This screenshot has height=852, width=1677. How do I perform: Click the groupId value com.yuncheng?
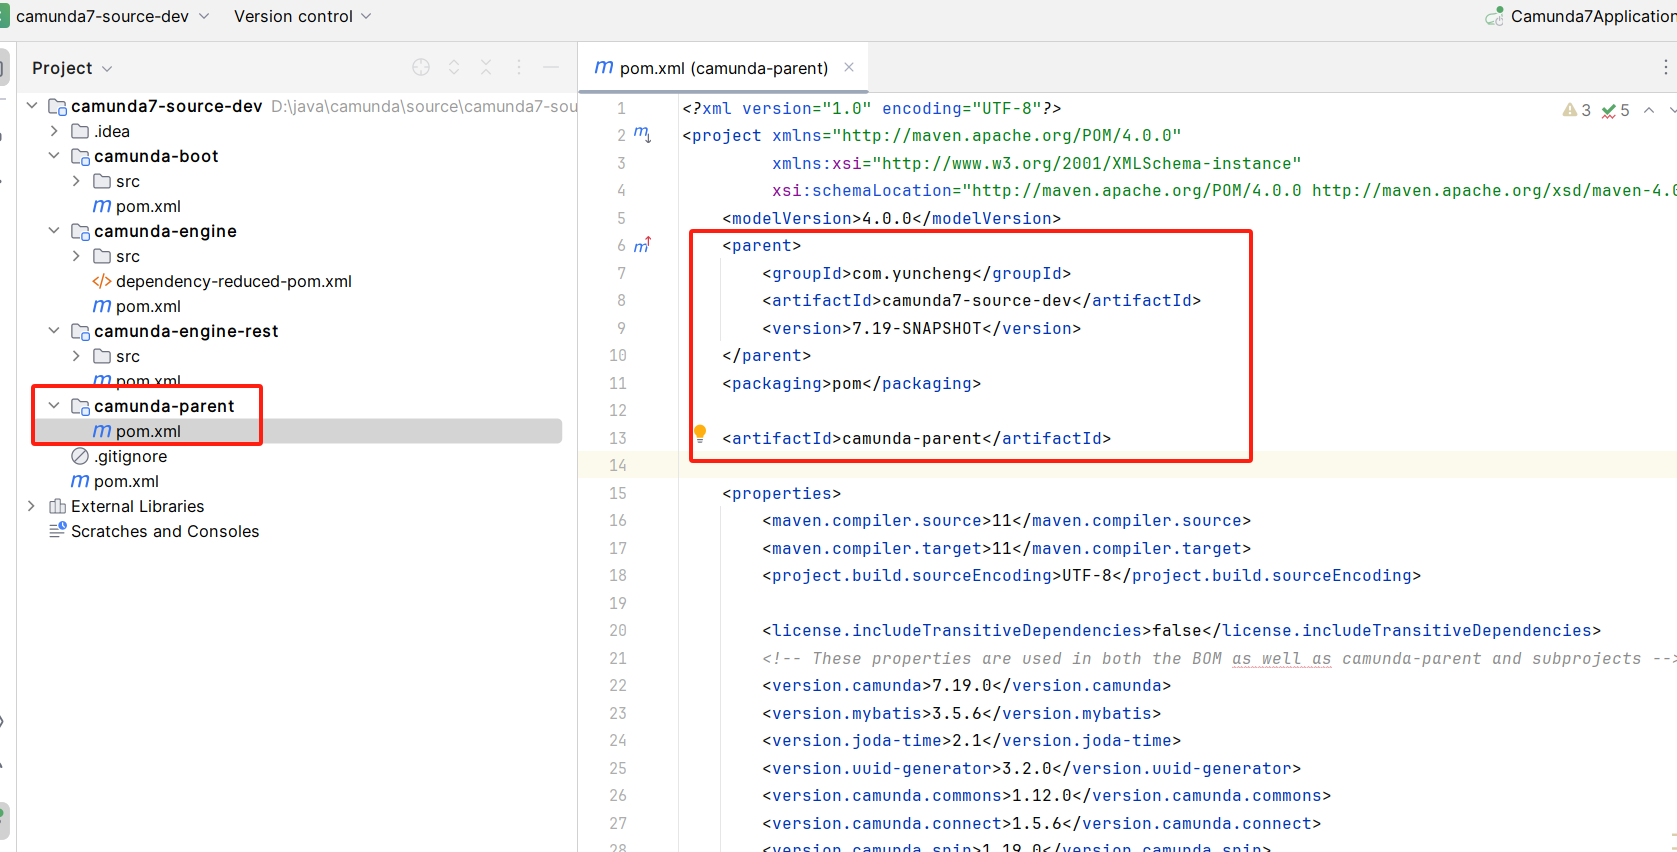(912, 273)
